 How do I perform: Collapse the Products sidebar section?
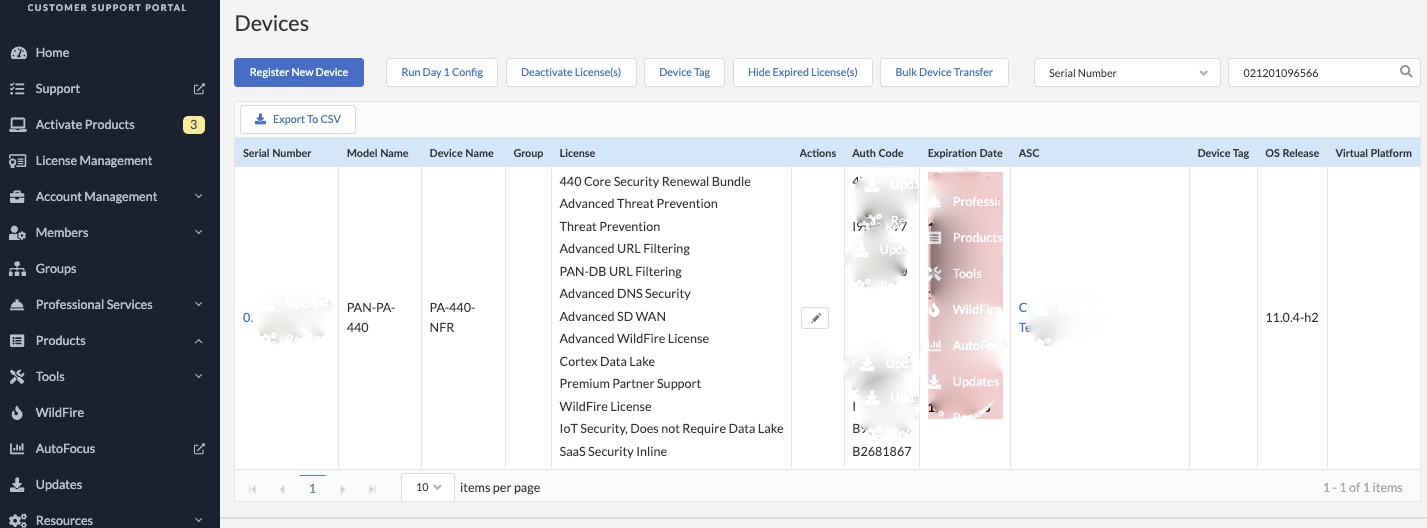coord(198,341)
